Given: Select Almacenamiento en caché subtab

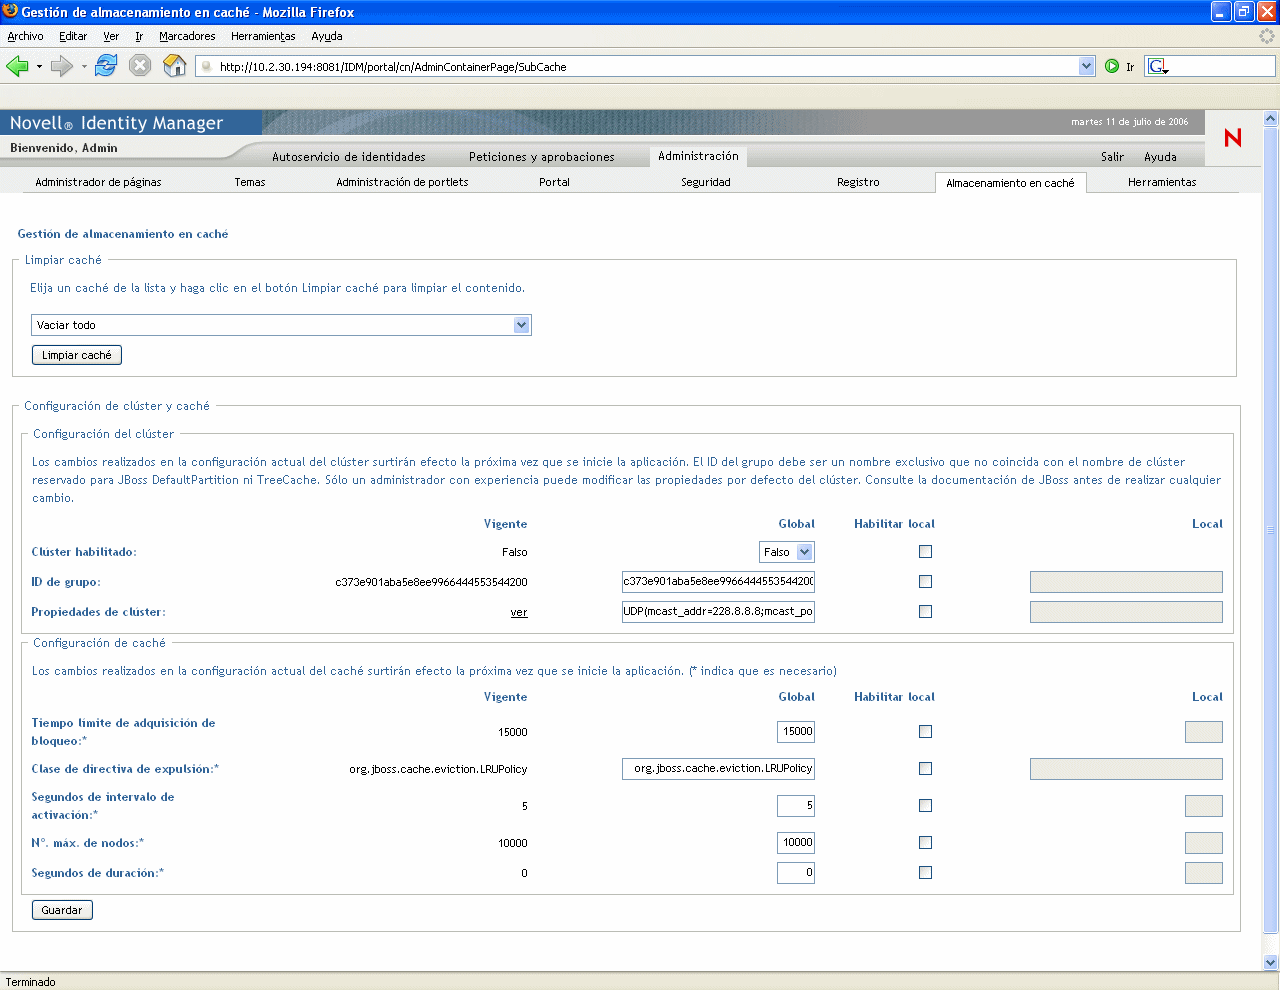Looking at the screenshot, I should click(x=1010, y=183).
